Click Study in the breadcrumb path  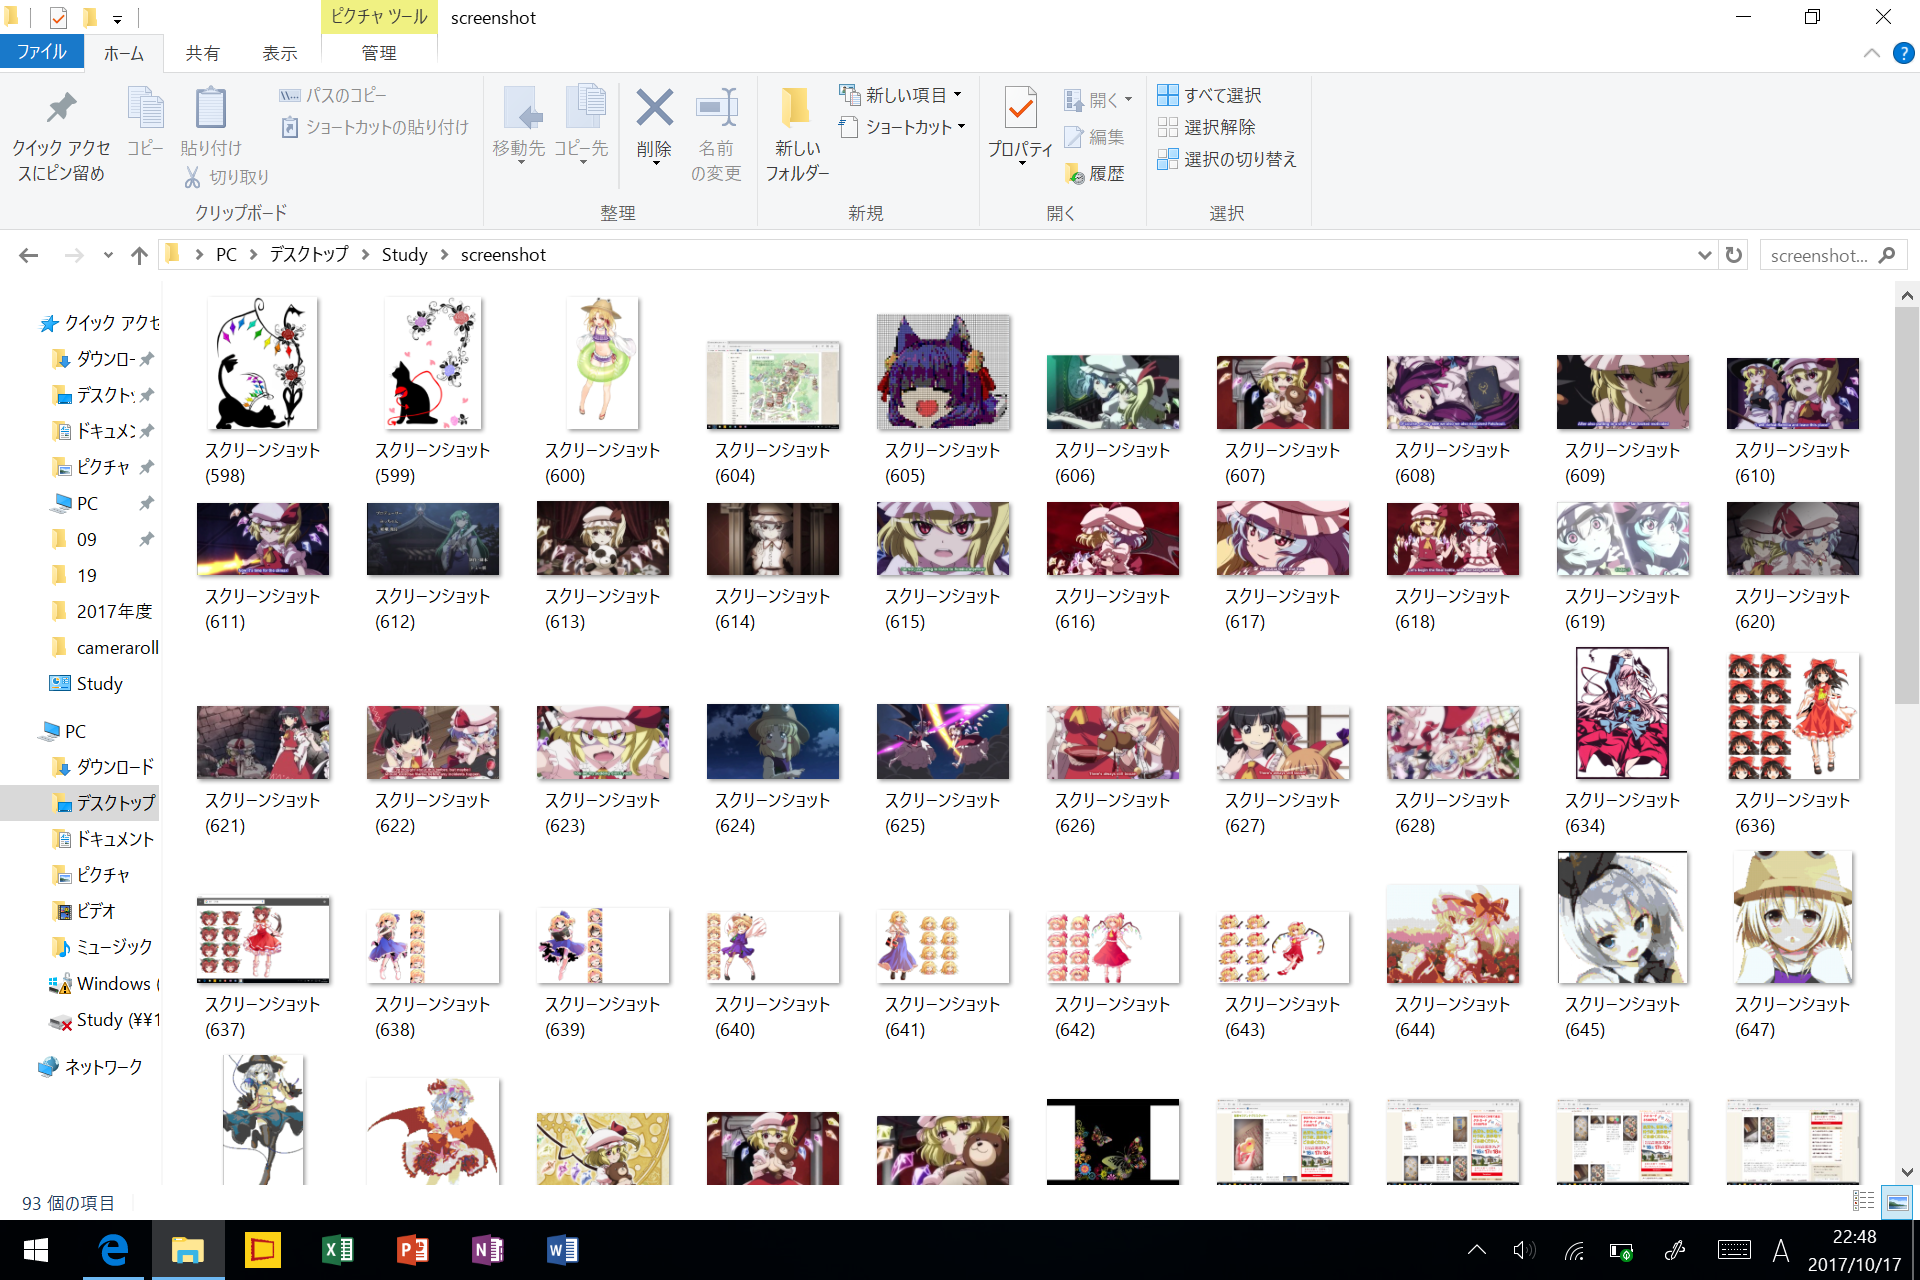pyautogui.click(x=404, y=255)
